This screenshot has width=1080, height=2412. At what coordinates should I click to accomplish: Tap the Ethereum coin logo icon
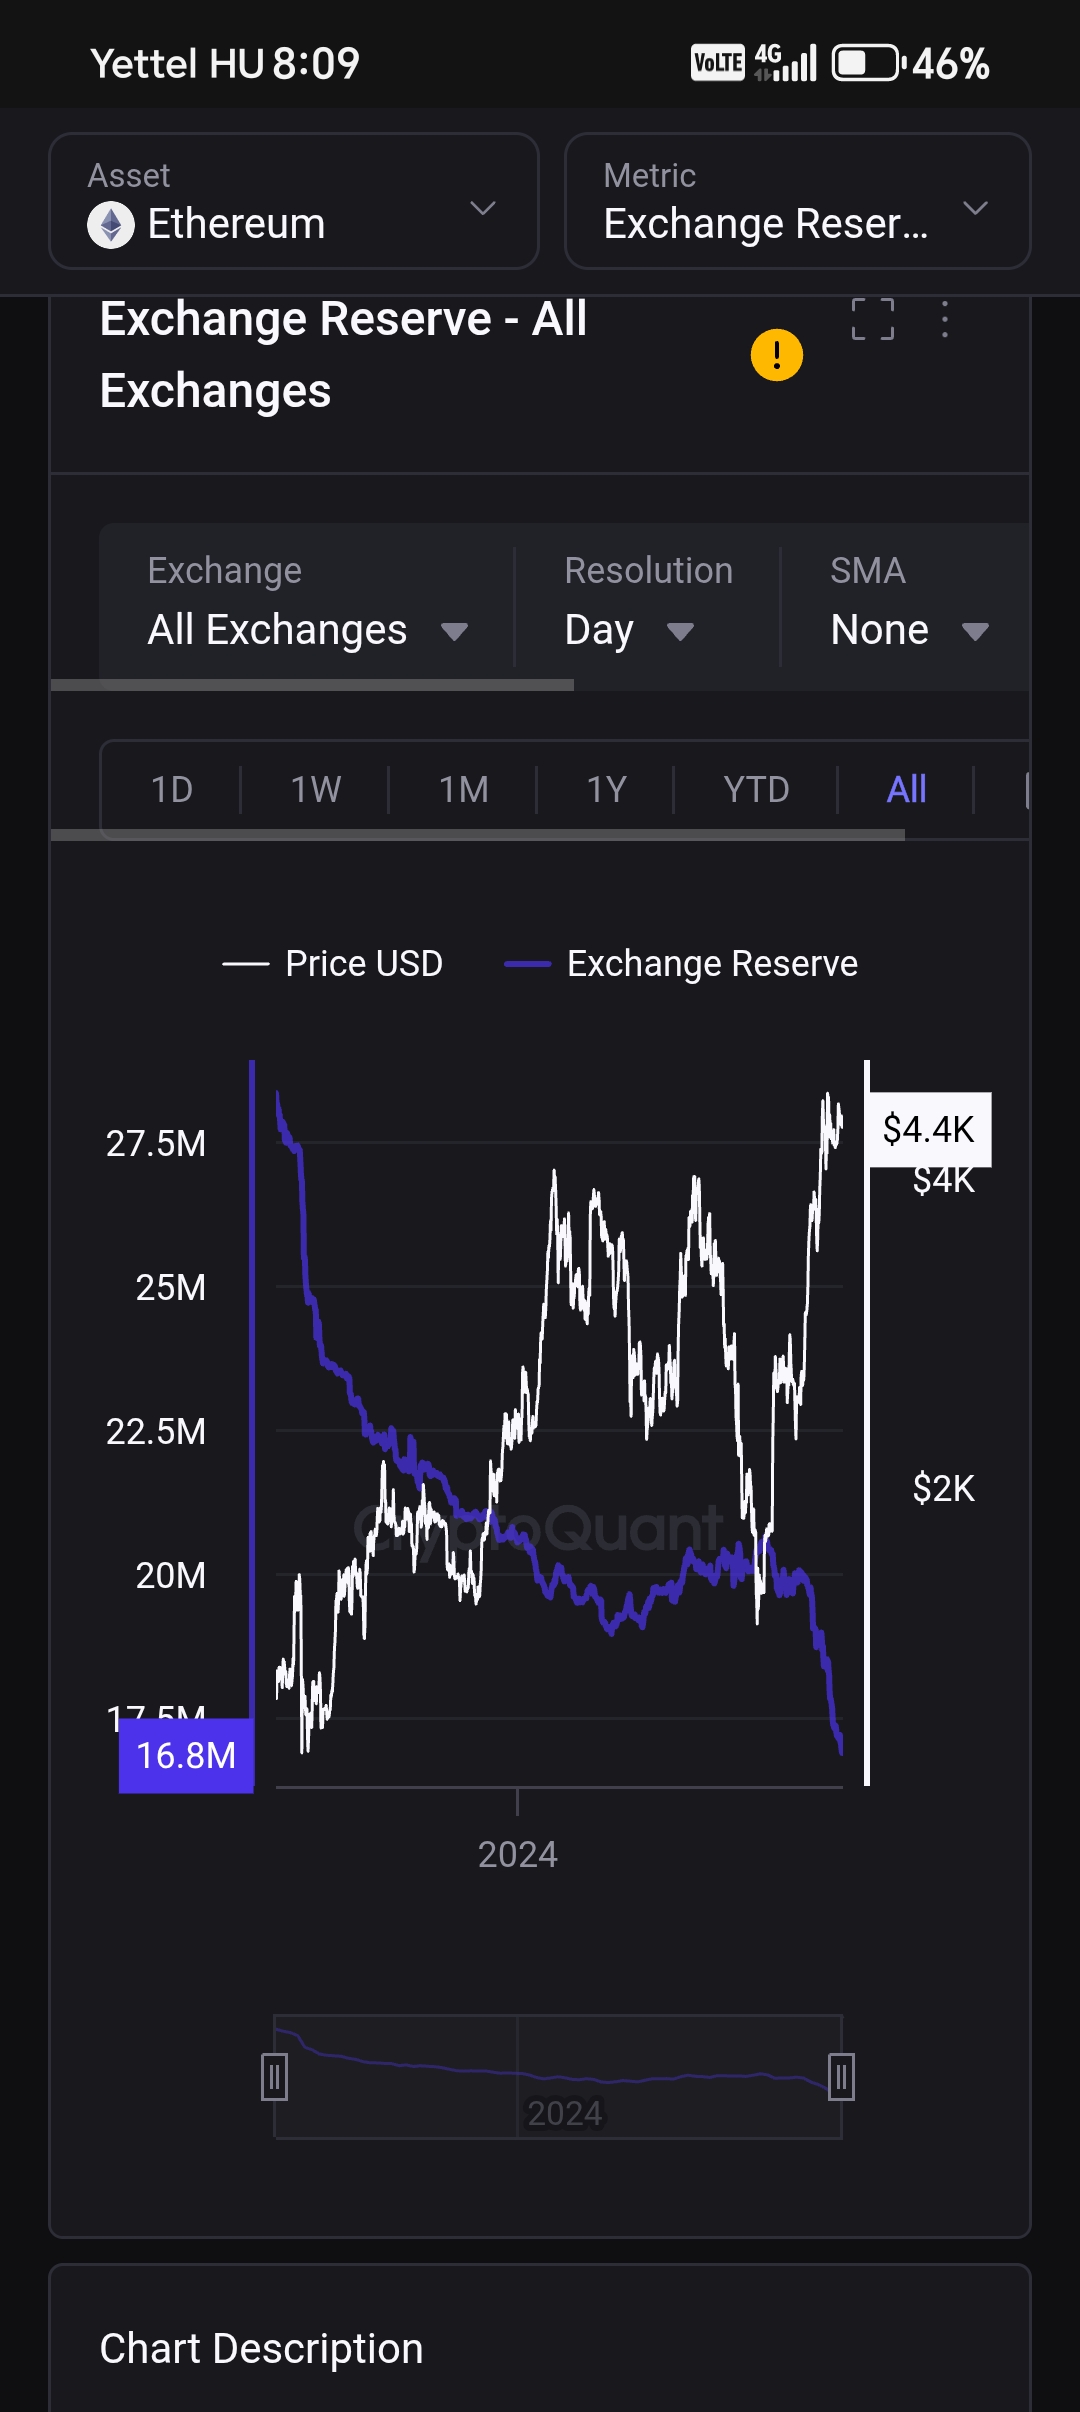click(111, 224)
